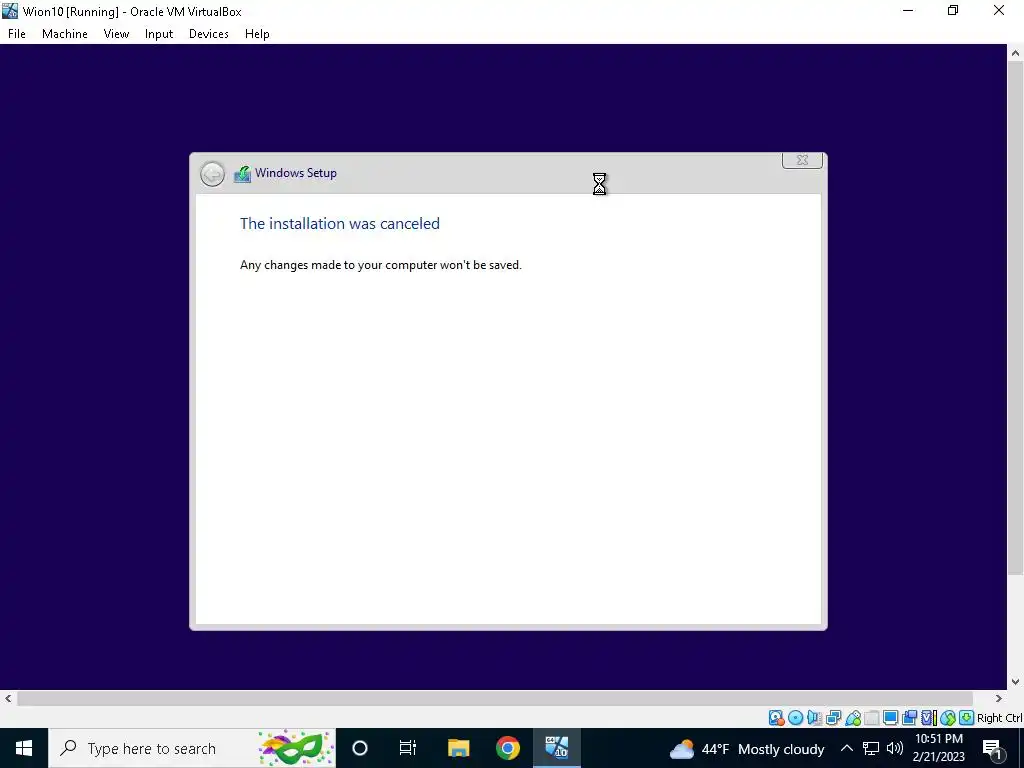Screen dimensions: 1024x768
Task: Open Cortana from the taskbar
Action: pyautogui.click(x=360, y=748)
